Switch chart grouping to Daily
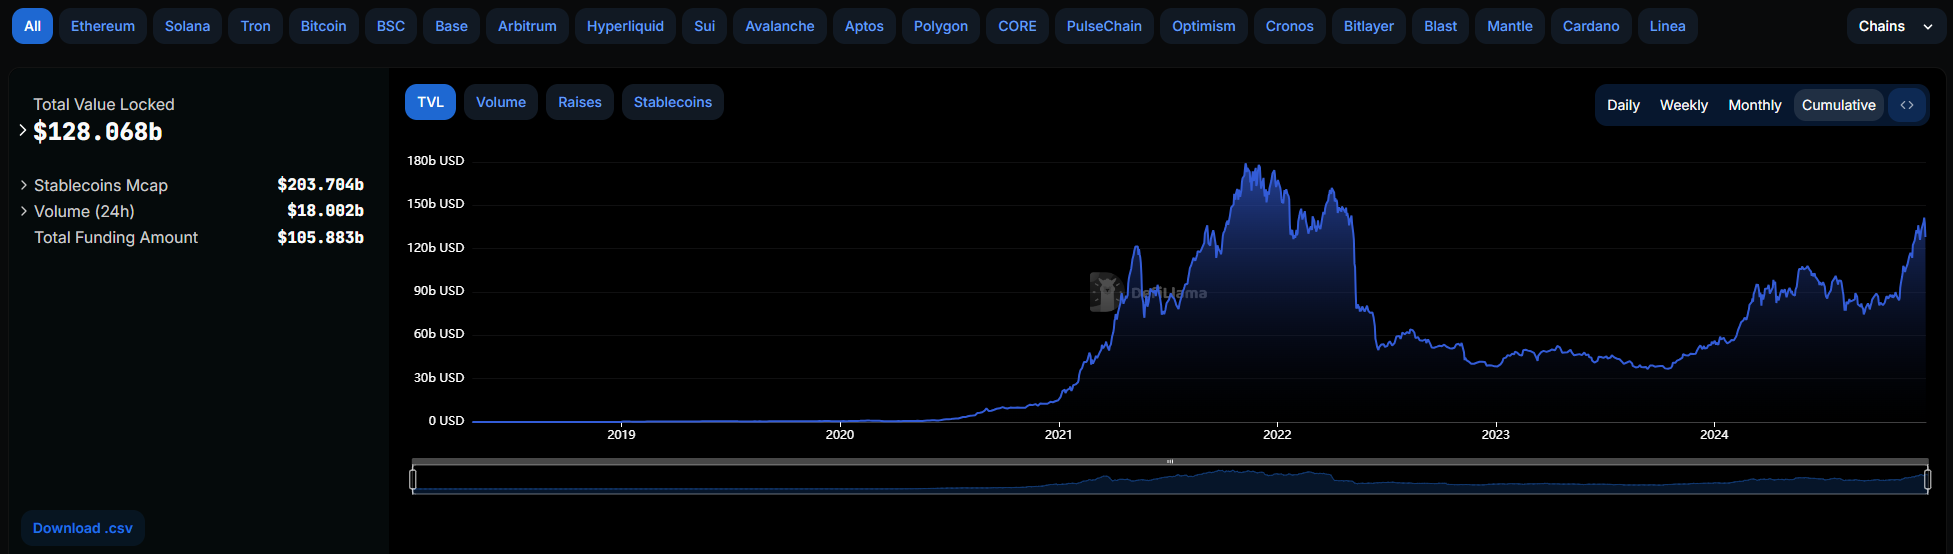Viewport: 1953px width, 554px height. 1623,105
